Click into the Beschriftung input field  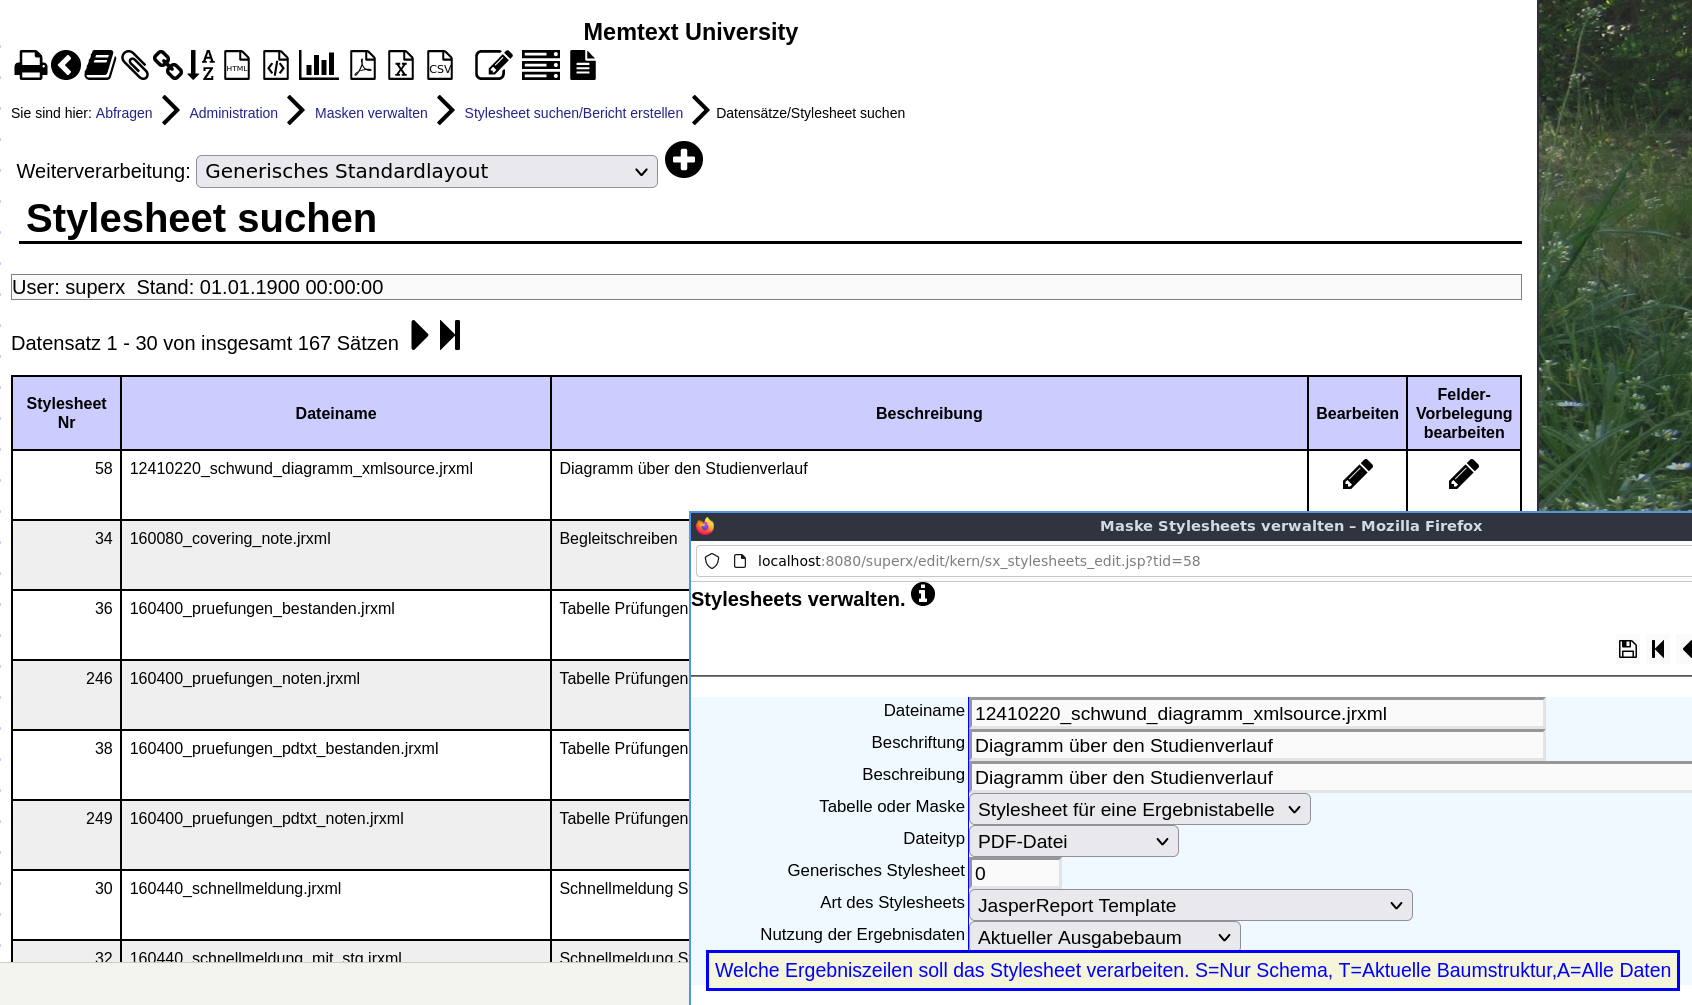pos(1258,745)
